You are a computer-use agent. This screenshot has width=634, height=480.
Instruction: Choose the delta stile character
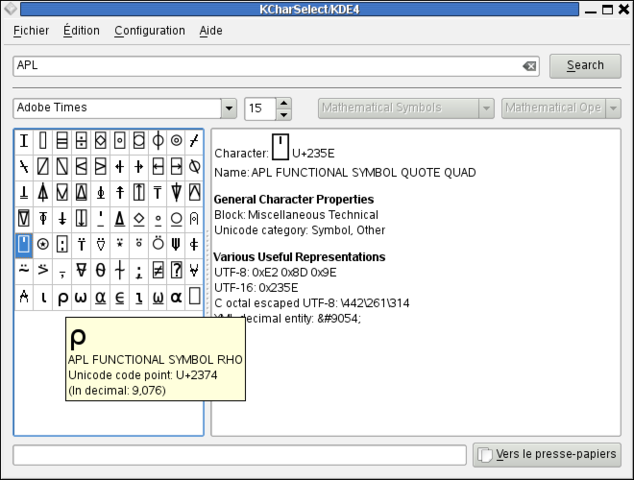43,192
